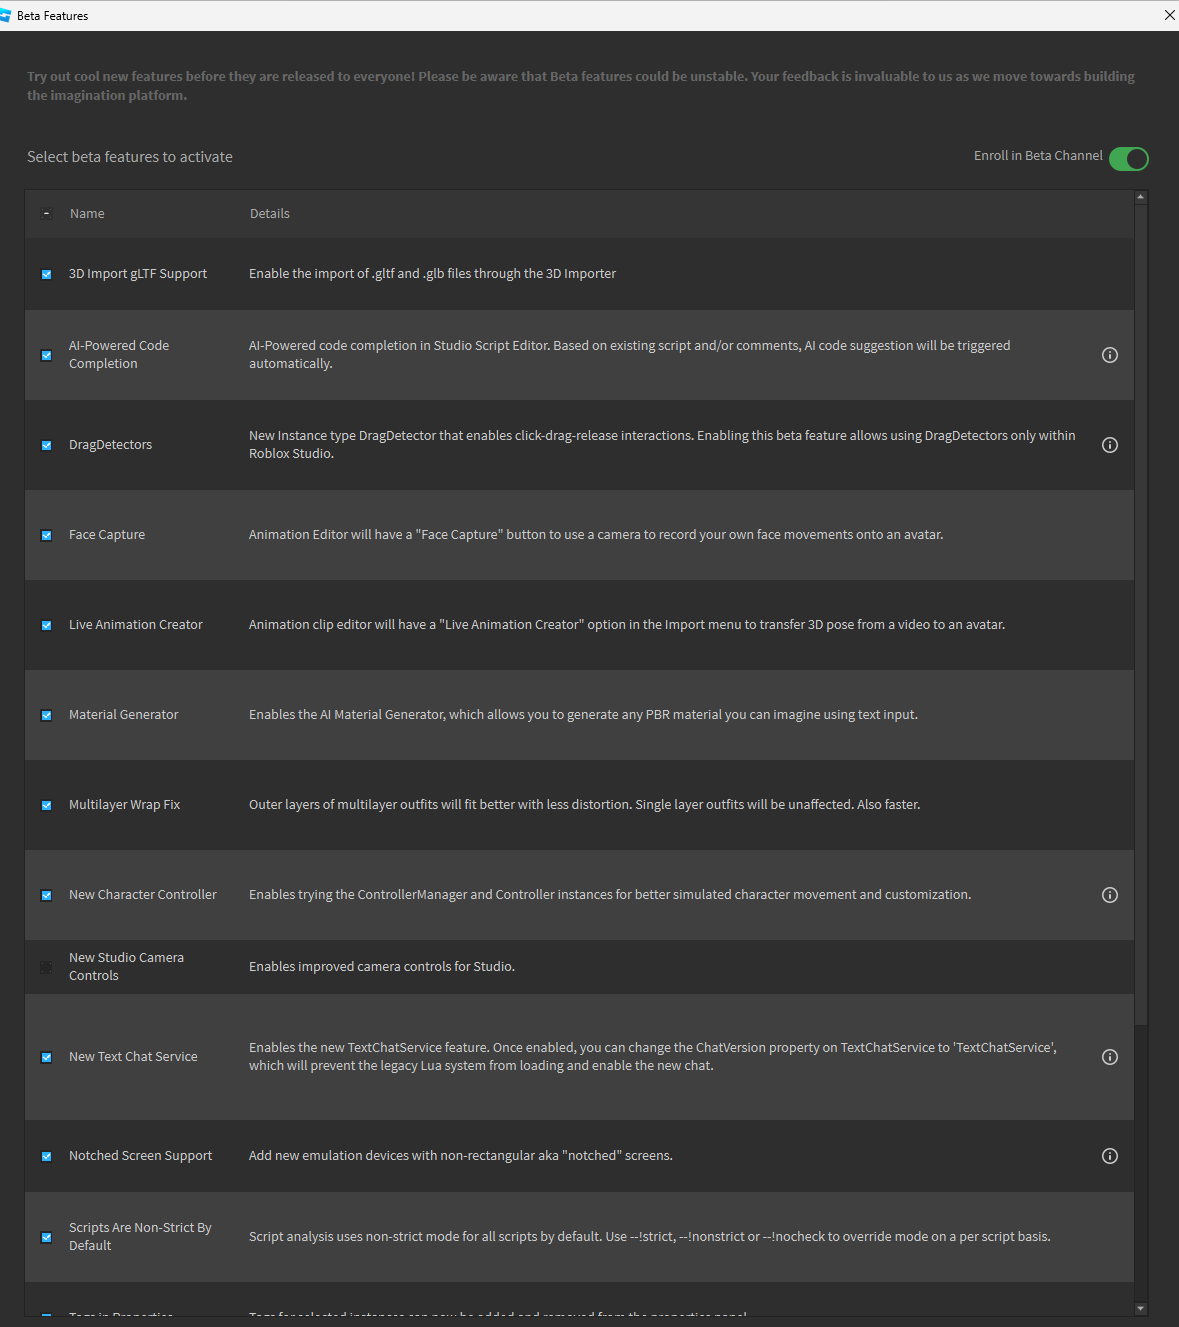Screen dimensions: 1179x1327
Task: Click scrollbar down arrow
Action: click(1141, 1308)
